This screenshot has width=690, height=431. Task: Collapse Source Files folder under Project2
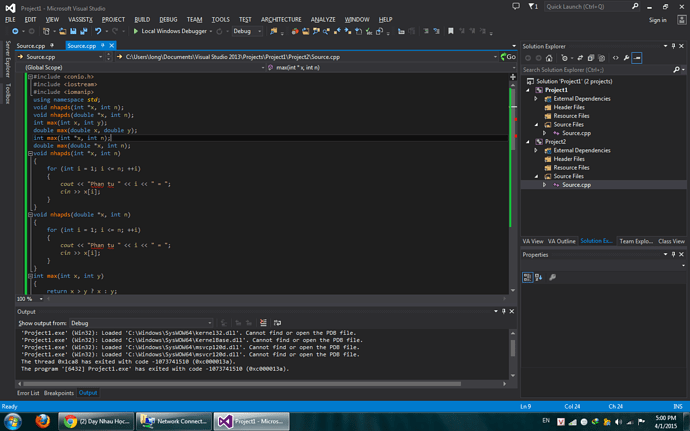(x=536, y=176)
